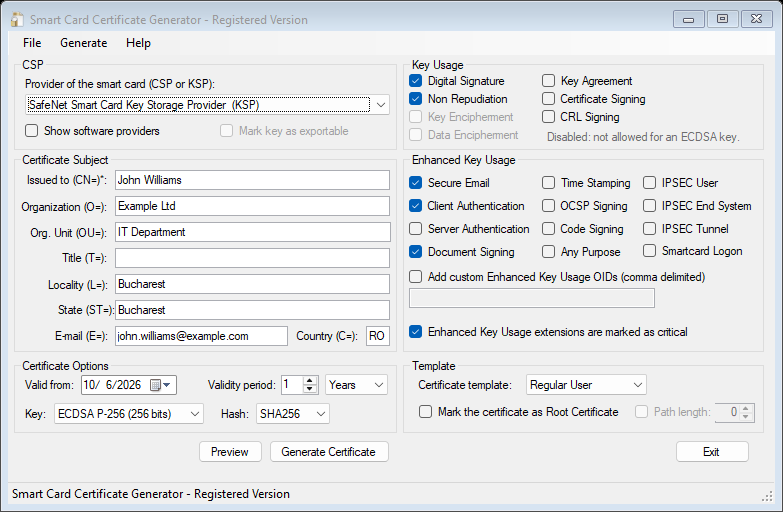The height and width of the screenshot is (512, 783).
Task: Open the Generate menu
Action: (83, 43)
